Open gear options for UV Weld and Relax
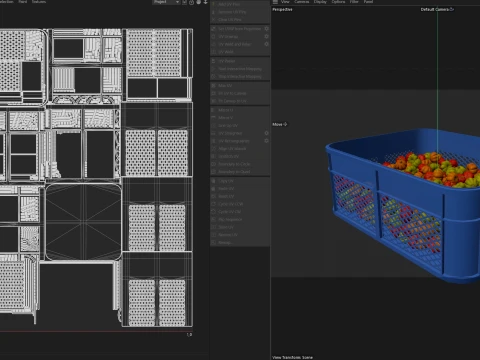This screenshot has height=360, width=480. (x=266, y=44)
